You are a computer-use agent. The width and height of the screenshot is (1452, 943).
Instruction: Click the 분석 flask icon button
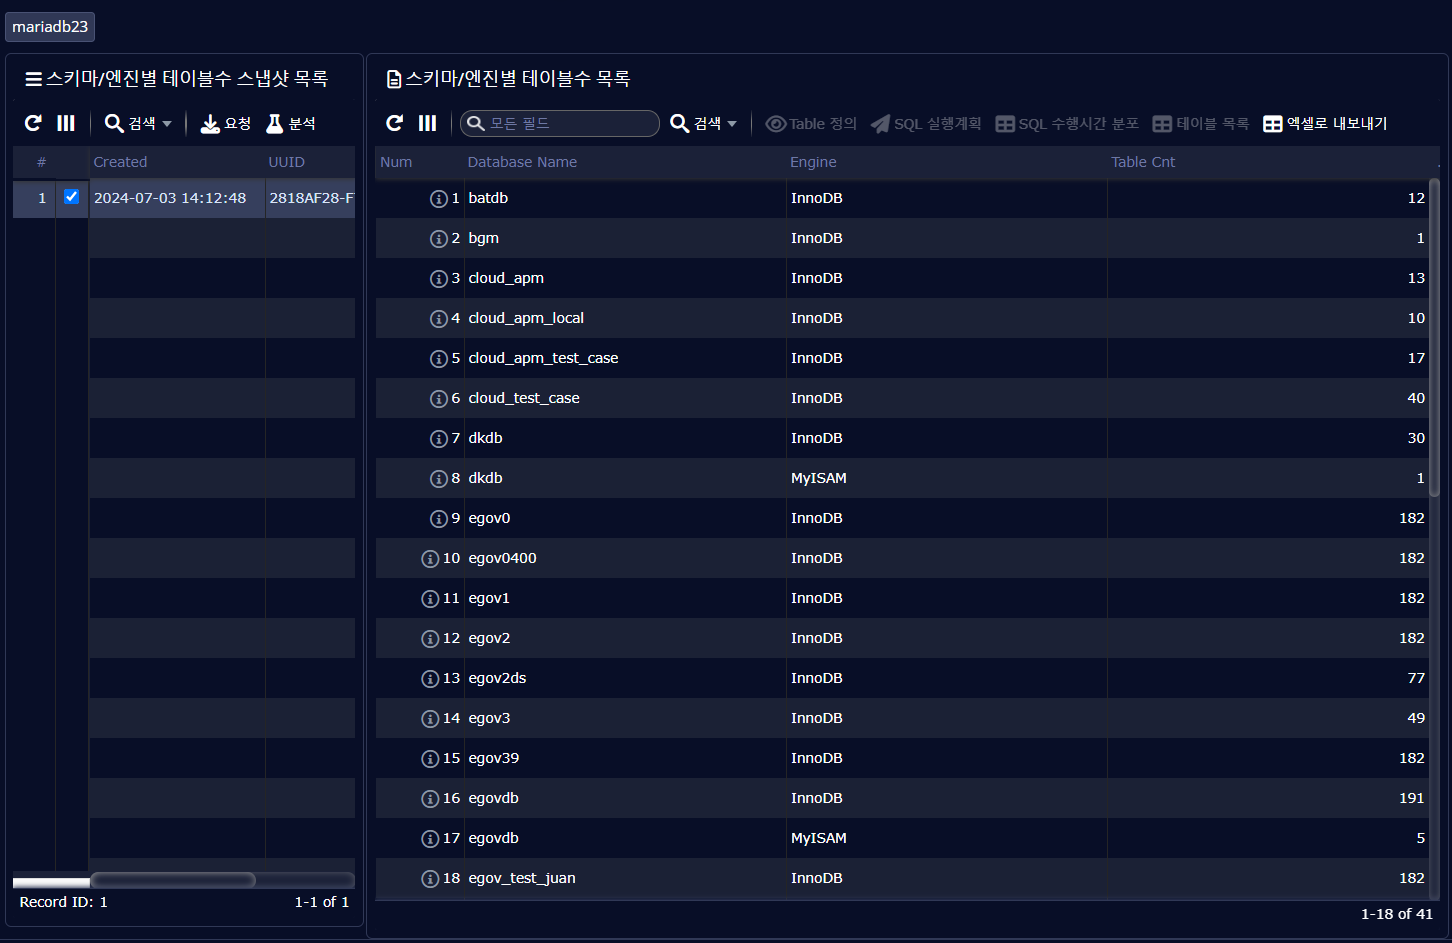(x=291, y=123)
